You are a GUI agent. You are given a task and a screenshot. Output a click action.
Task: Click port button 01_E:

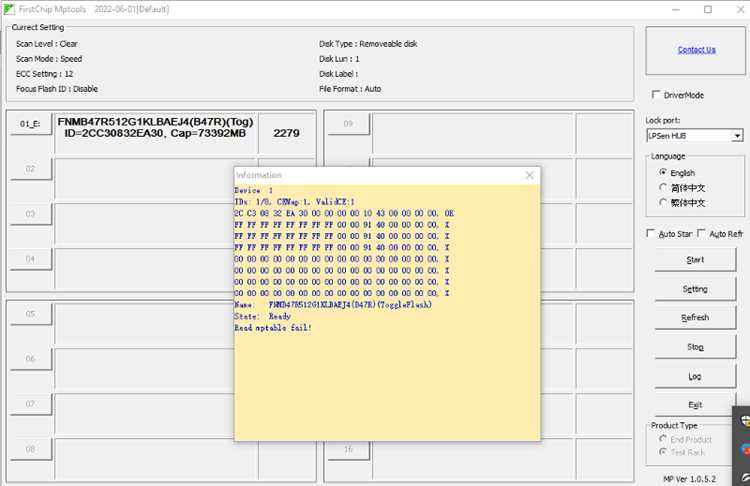31,124
